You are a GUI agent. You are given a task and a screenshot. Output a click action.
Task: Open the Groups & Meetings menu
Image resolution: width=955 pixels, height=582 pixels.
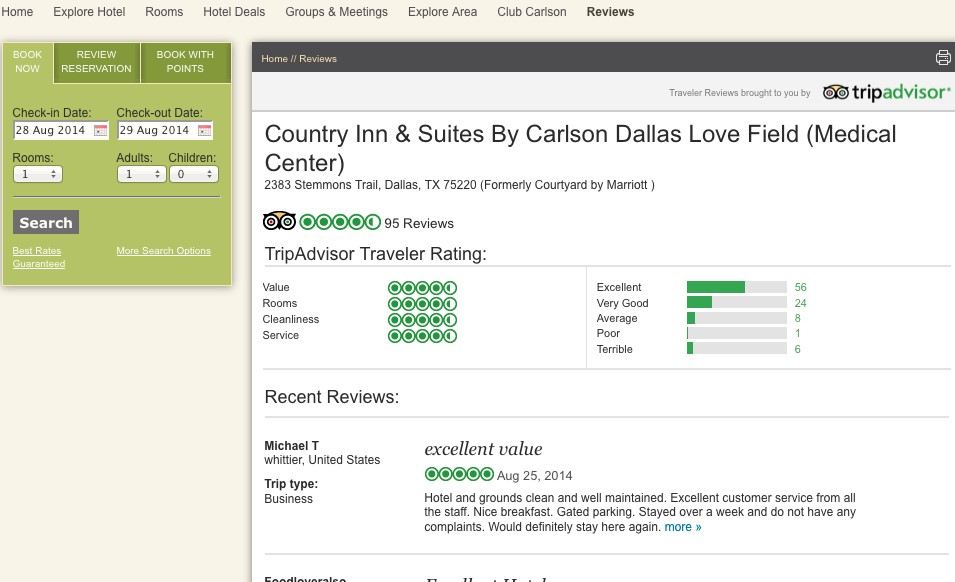coord(336,12)
